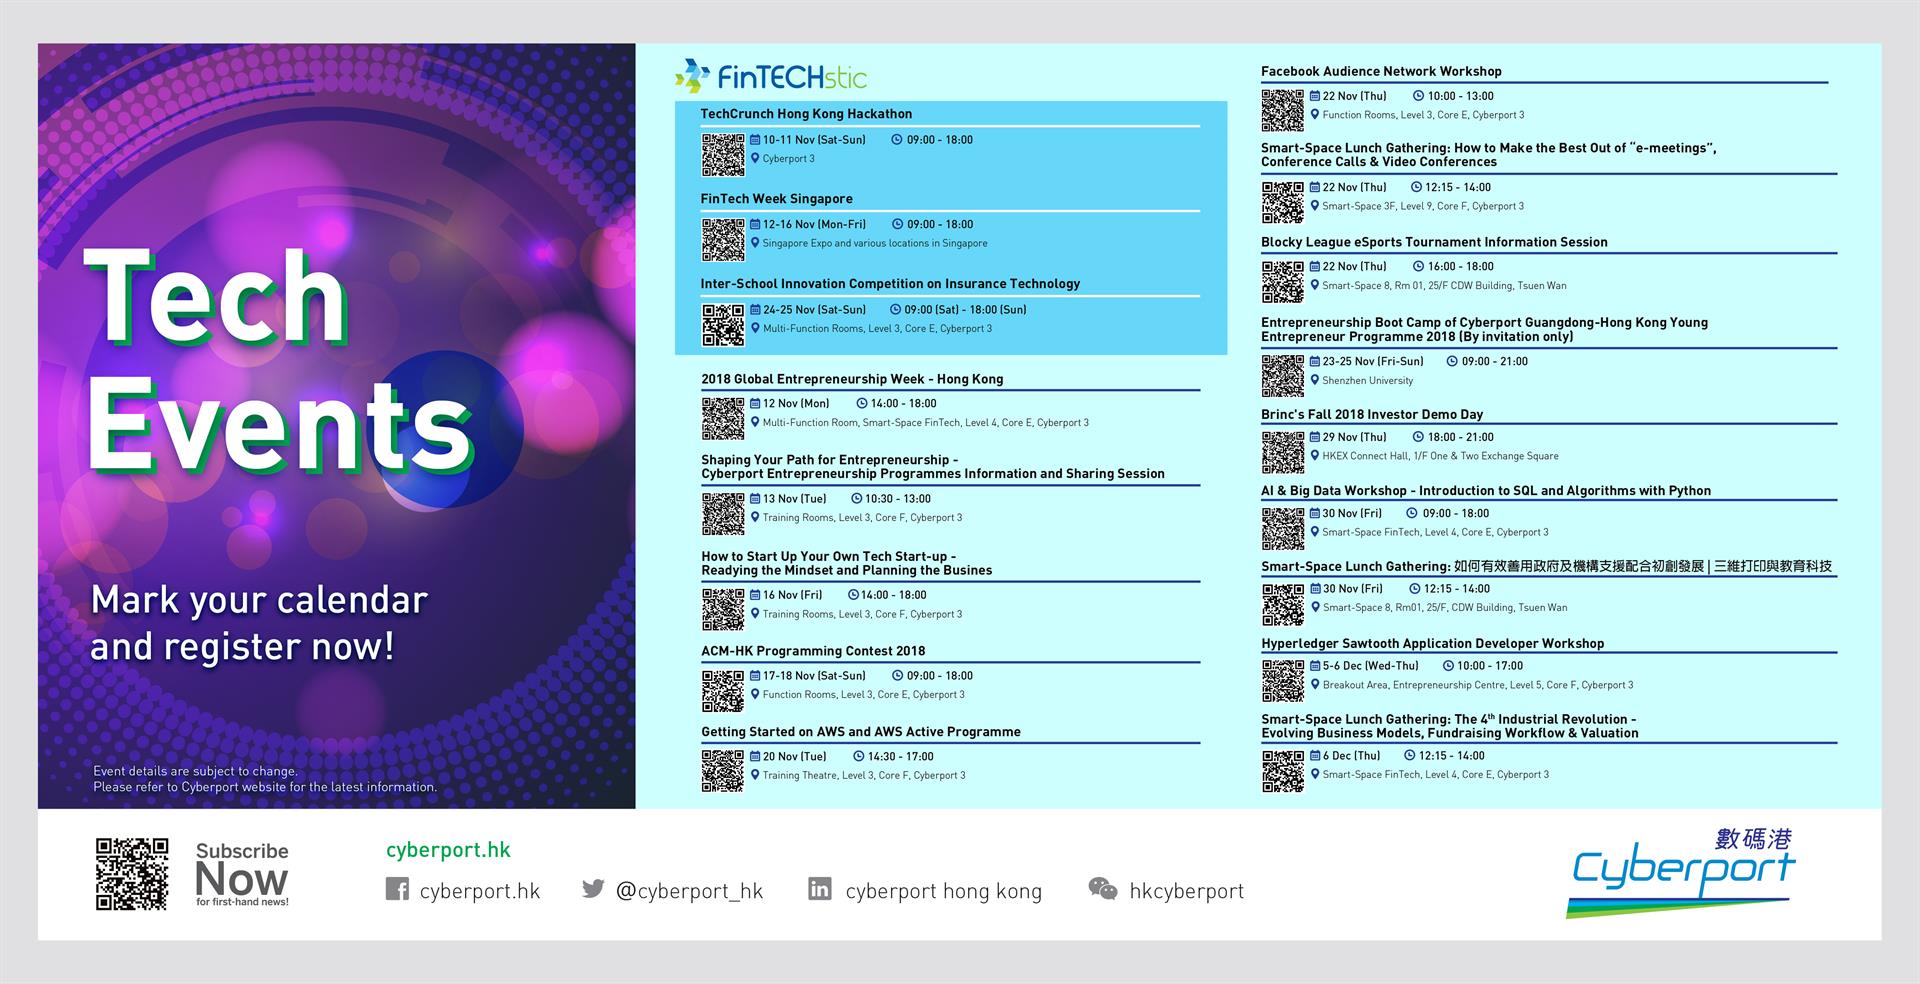1920x984 pixels.
Task: Click Training Theatre, Level 3 location text
Action: pos(864,776)
